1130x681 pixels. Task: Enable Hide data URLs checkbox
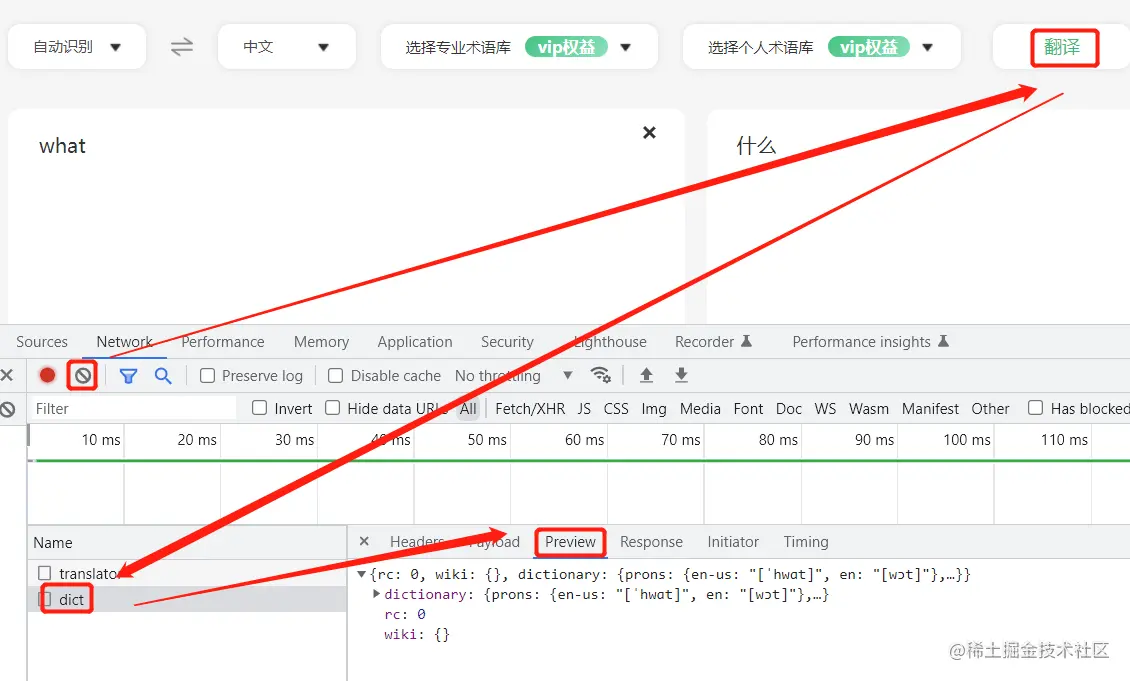pyautogui.click(x=332, y=408)
